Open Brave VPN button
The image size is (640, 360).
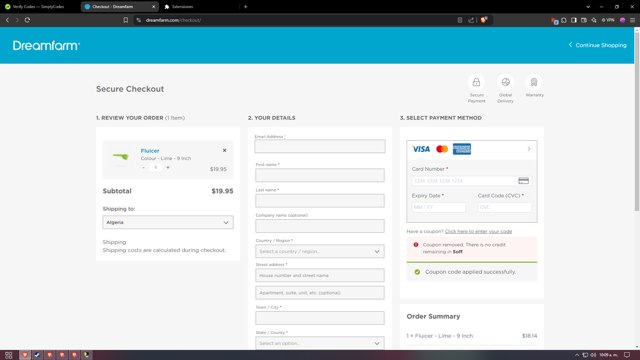[x=608, y=20]
